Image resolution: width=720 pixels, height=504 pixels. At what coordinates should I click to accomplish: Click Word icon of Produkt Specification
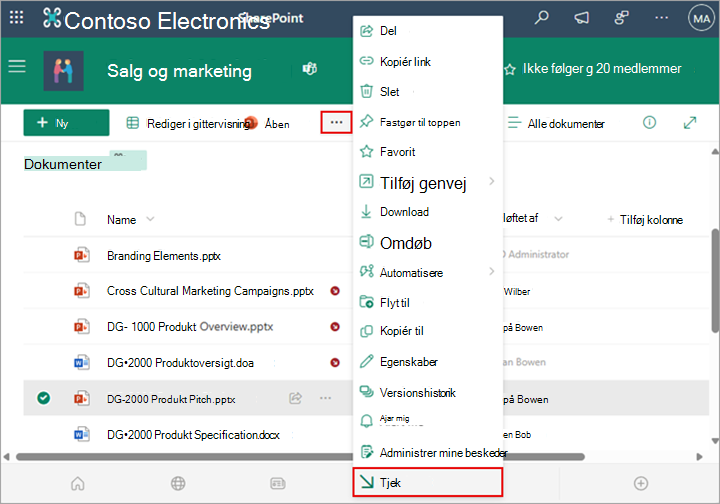coord(82,434)
